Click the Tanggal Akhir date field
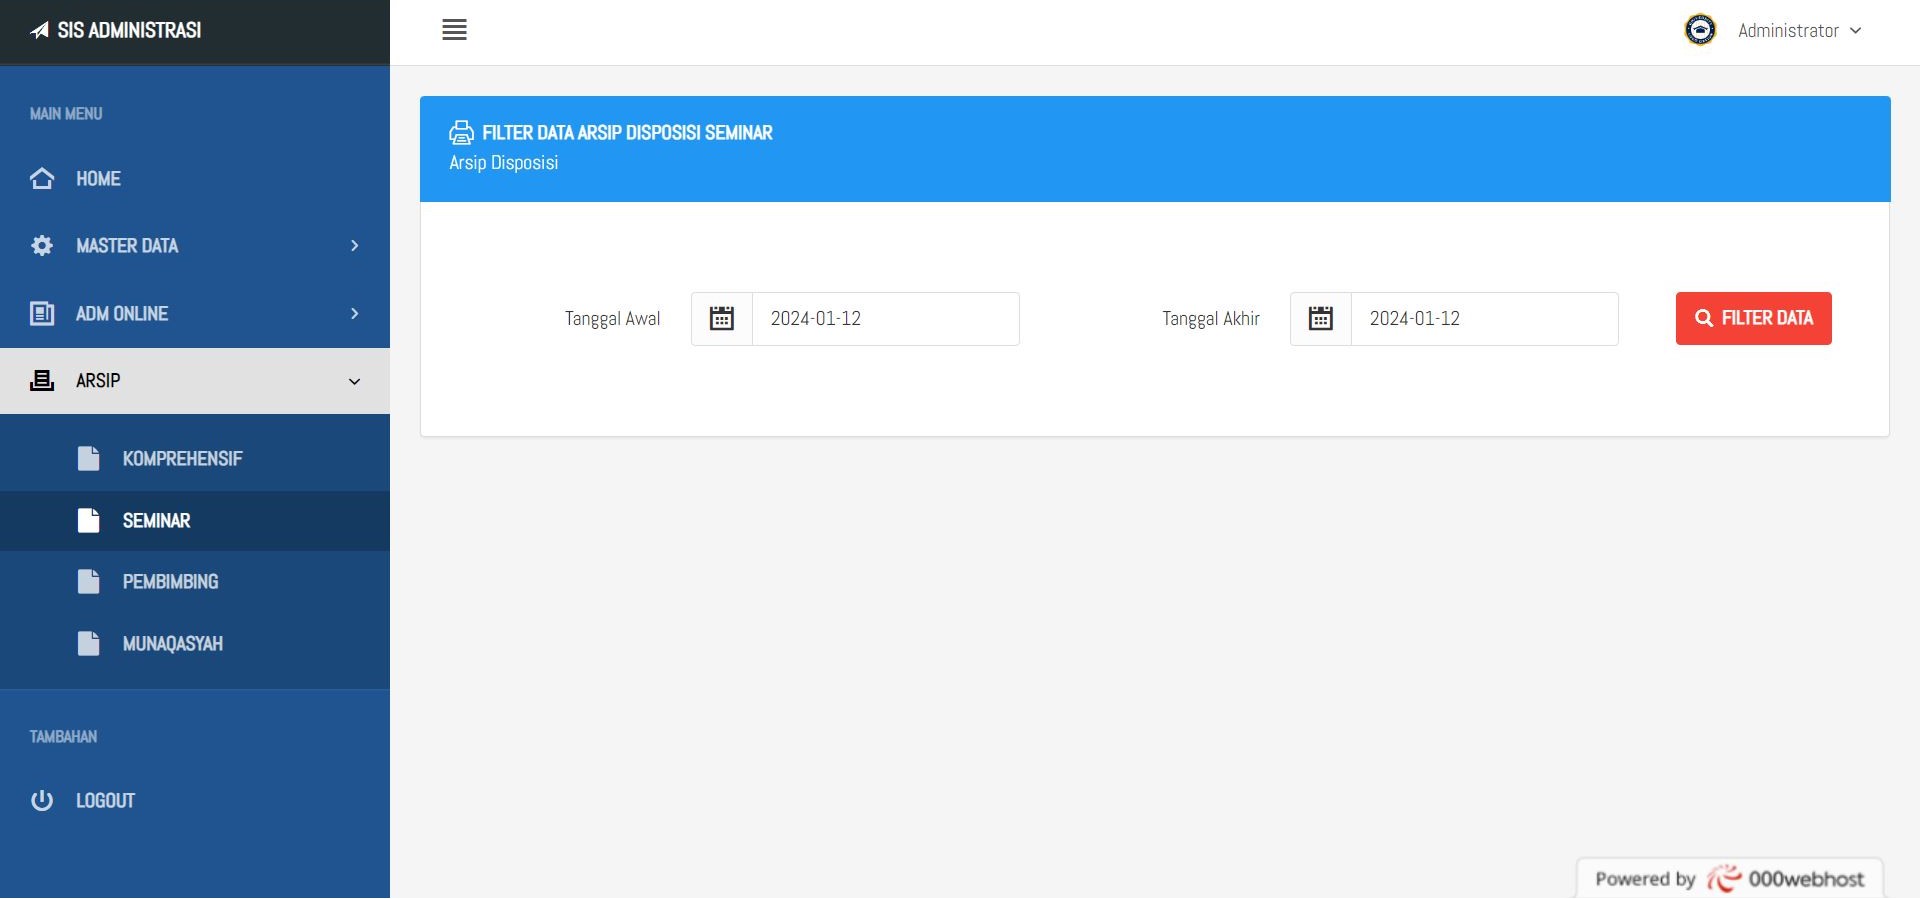 [1484, 319]
